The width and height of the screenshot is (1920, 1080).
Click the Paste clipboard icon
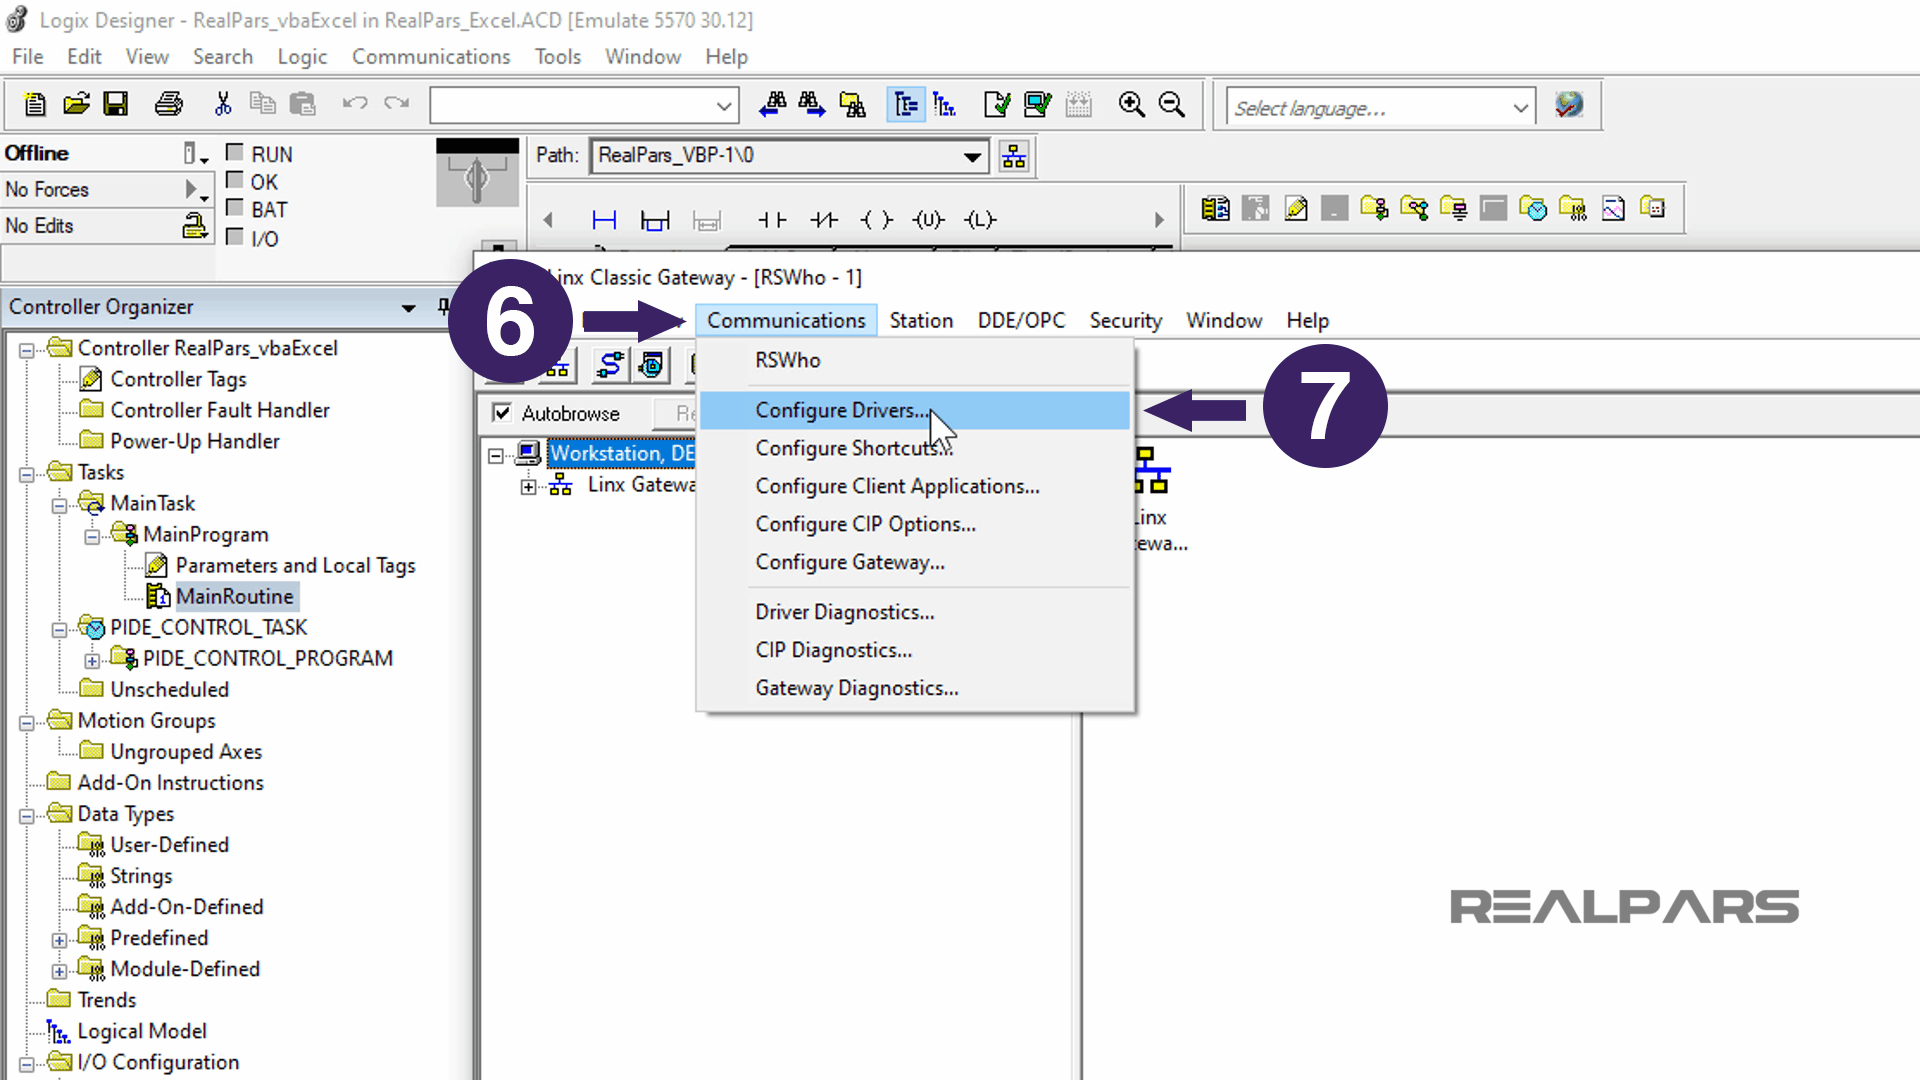coord(302,104)
